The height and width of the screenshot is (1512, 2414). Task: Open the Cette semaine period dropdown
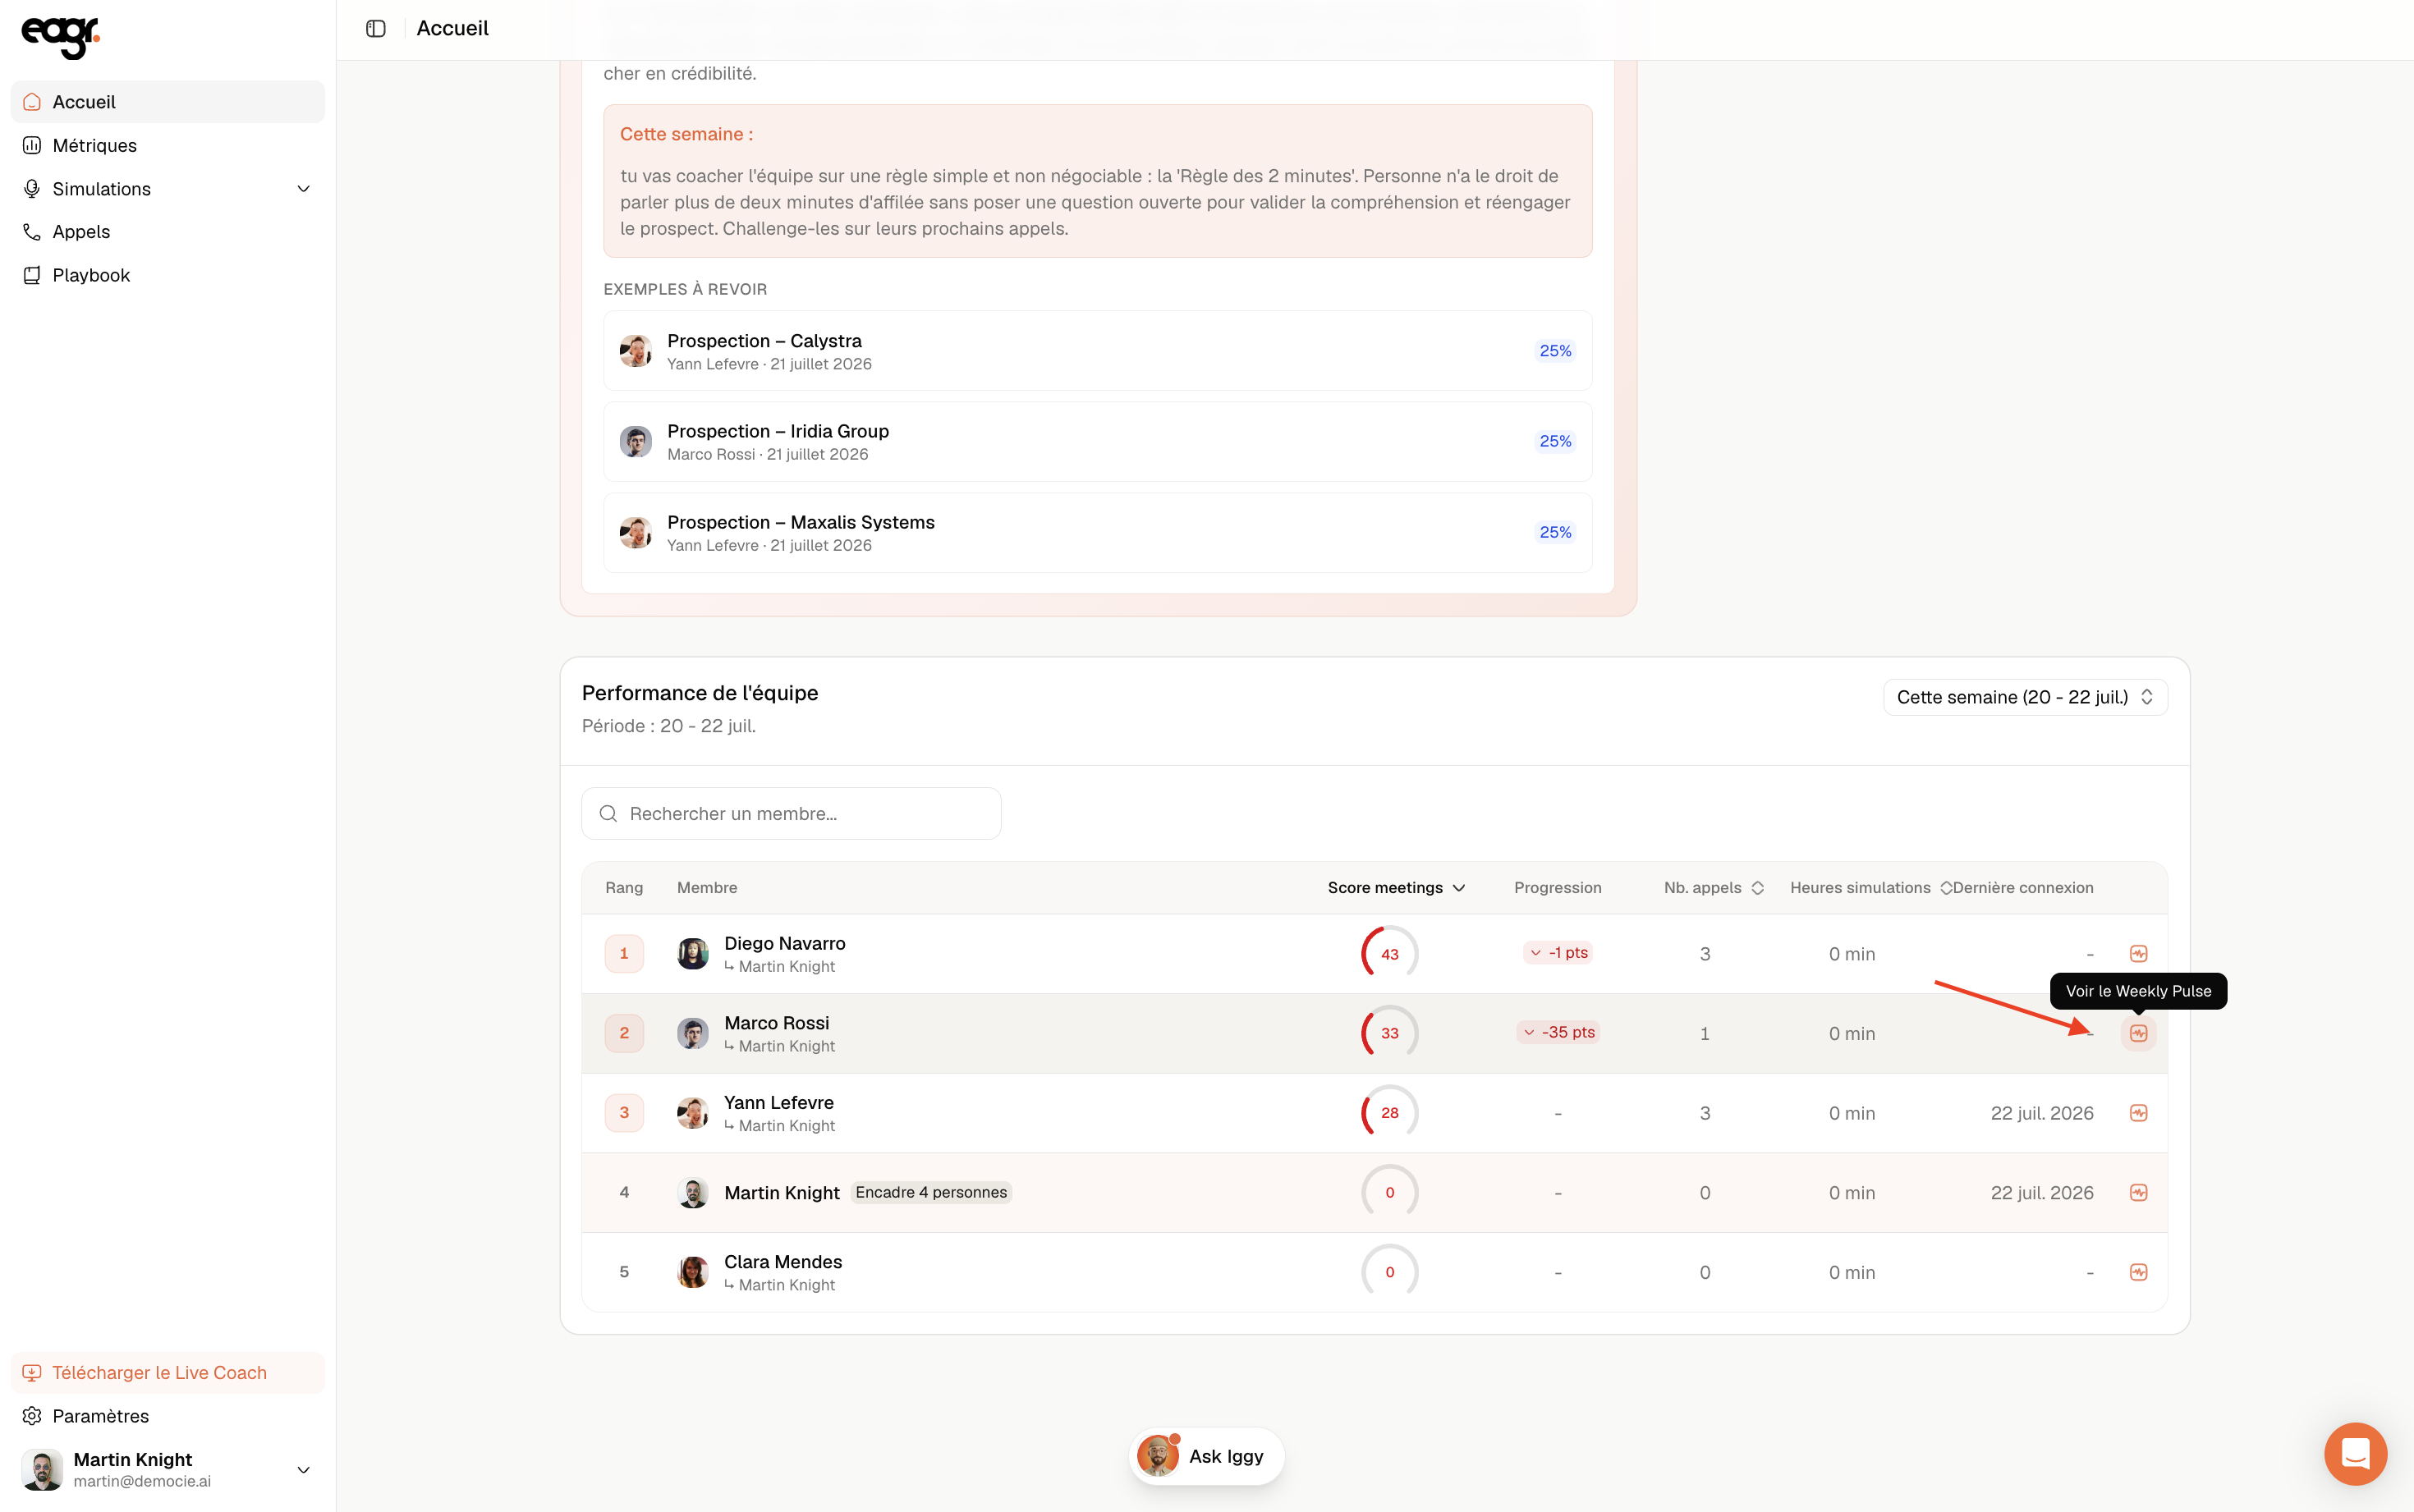click(2025, 697)
